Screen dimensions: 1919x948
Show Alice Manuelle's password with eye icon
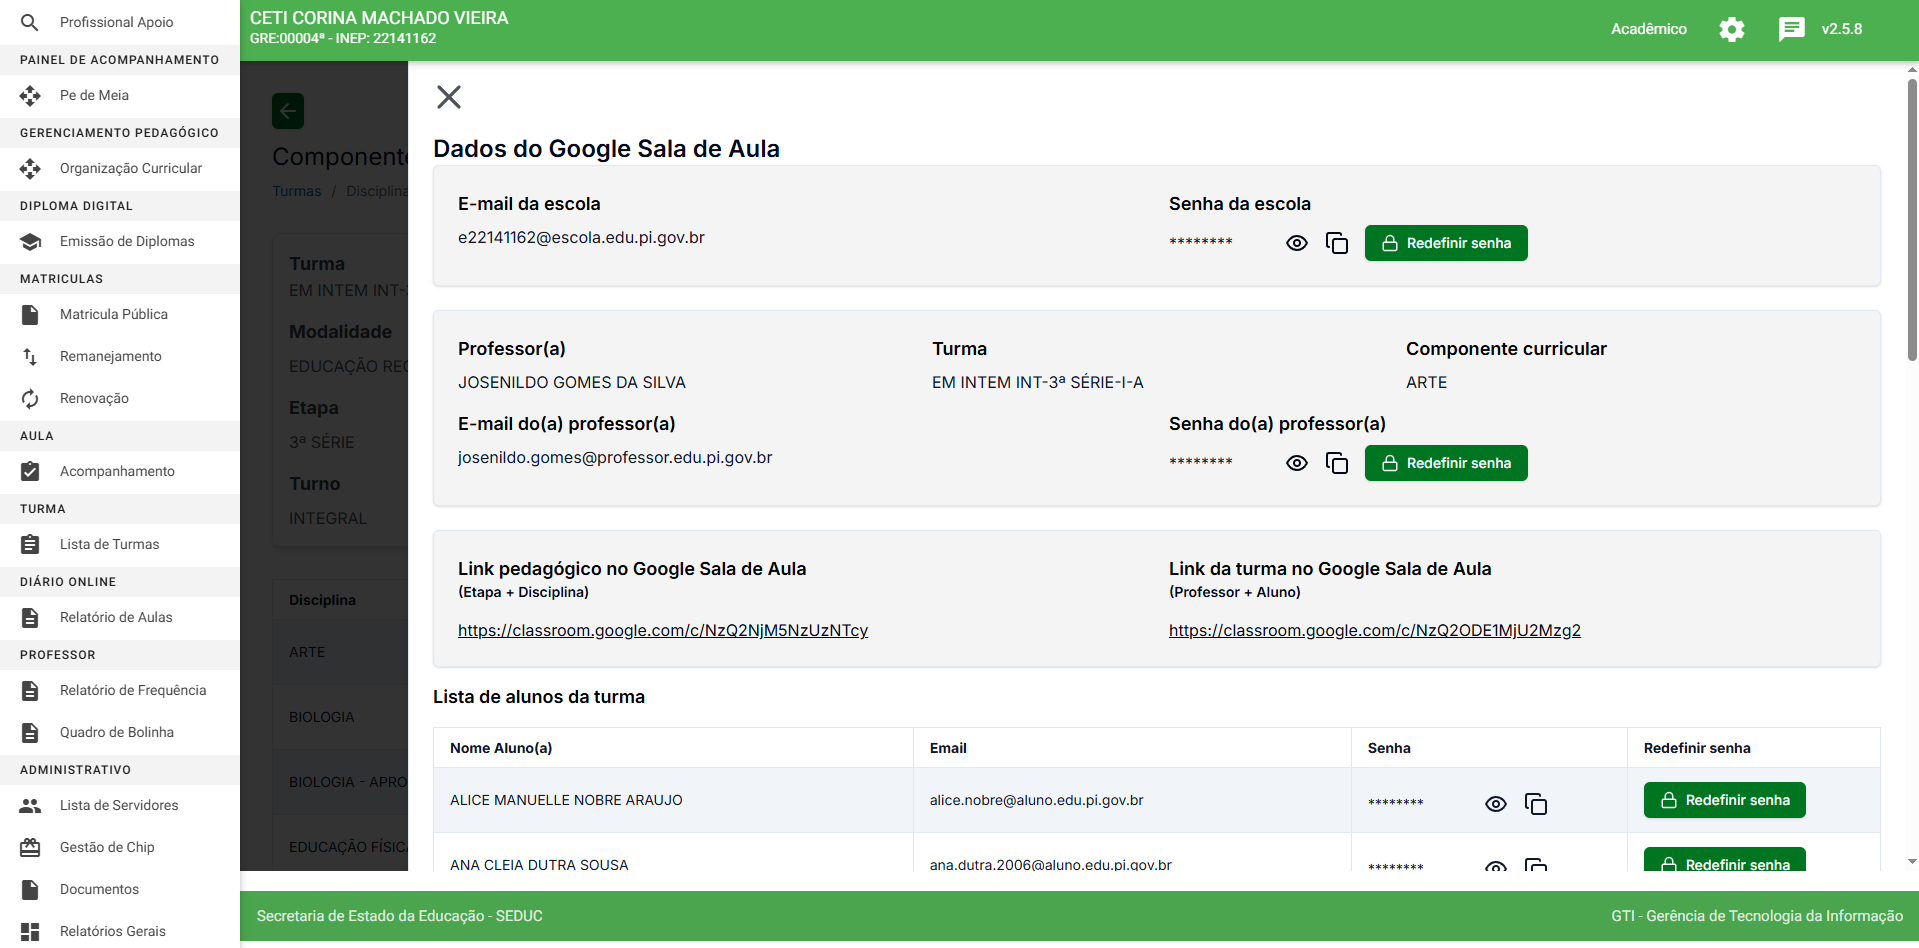coord(1495,804)
